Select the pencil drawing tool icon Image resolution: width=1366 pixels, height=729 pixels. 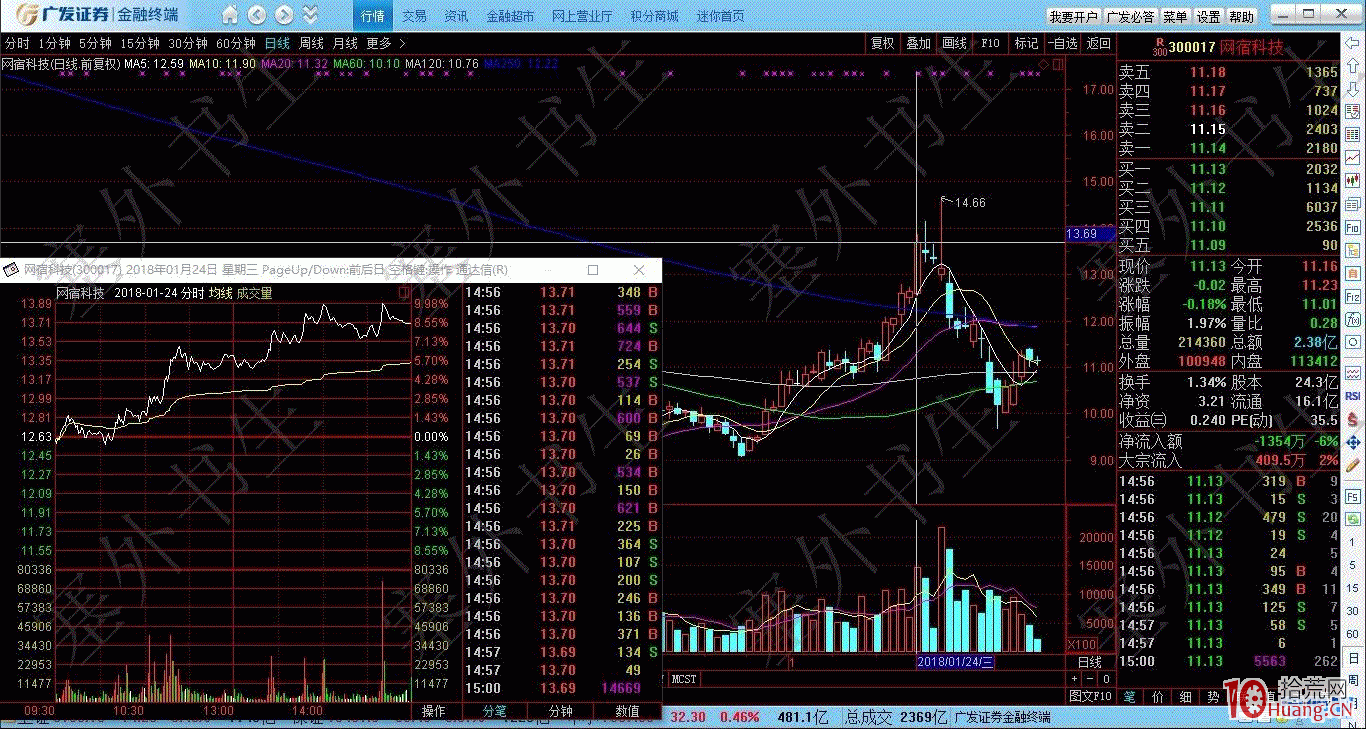pyautogui.click(x=1353, y=465)
